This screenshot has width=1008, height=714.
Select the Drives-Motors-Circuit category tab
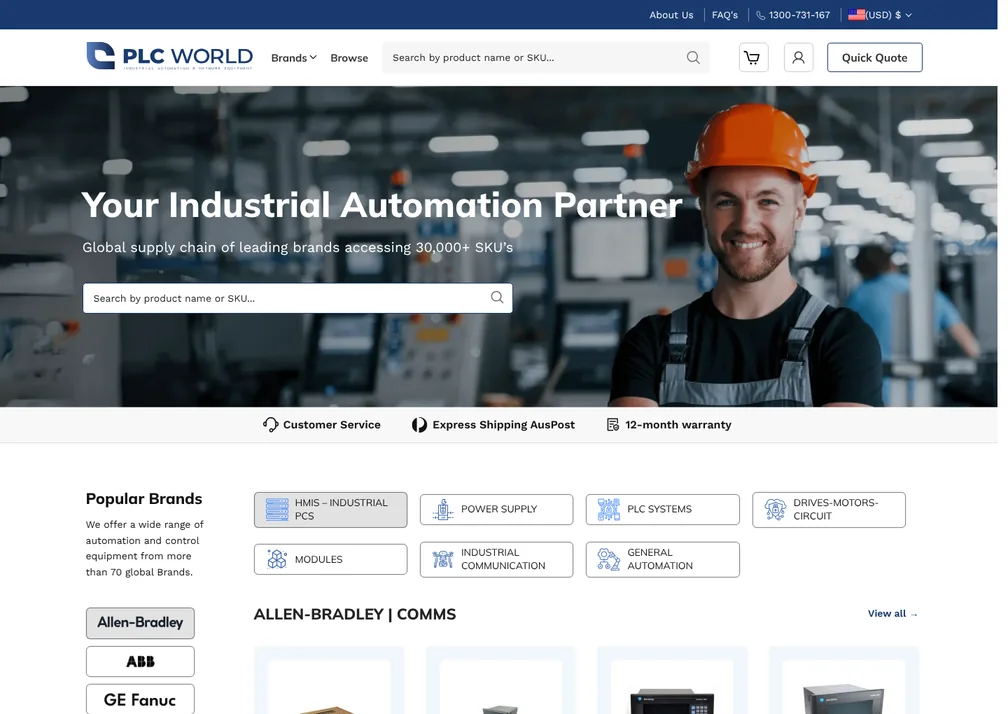[829, 510]
